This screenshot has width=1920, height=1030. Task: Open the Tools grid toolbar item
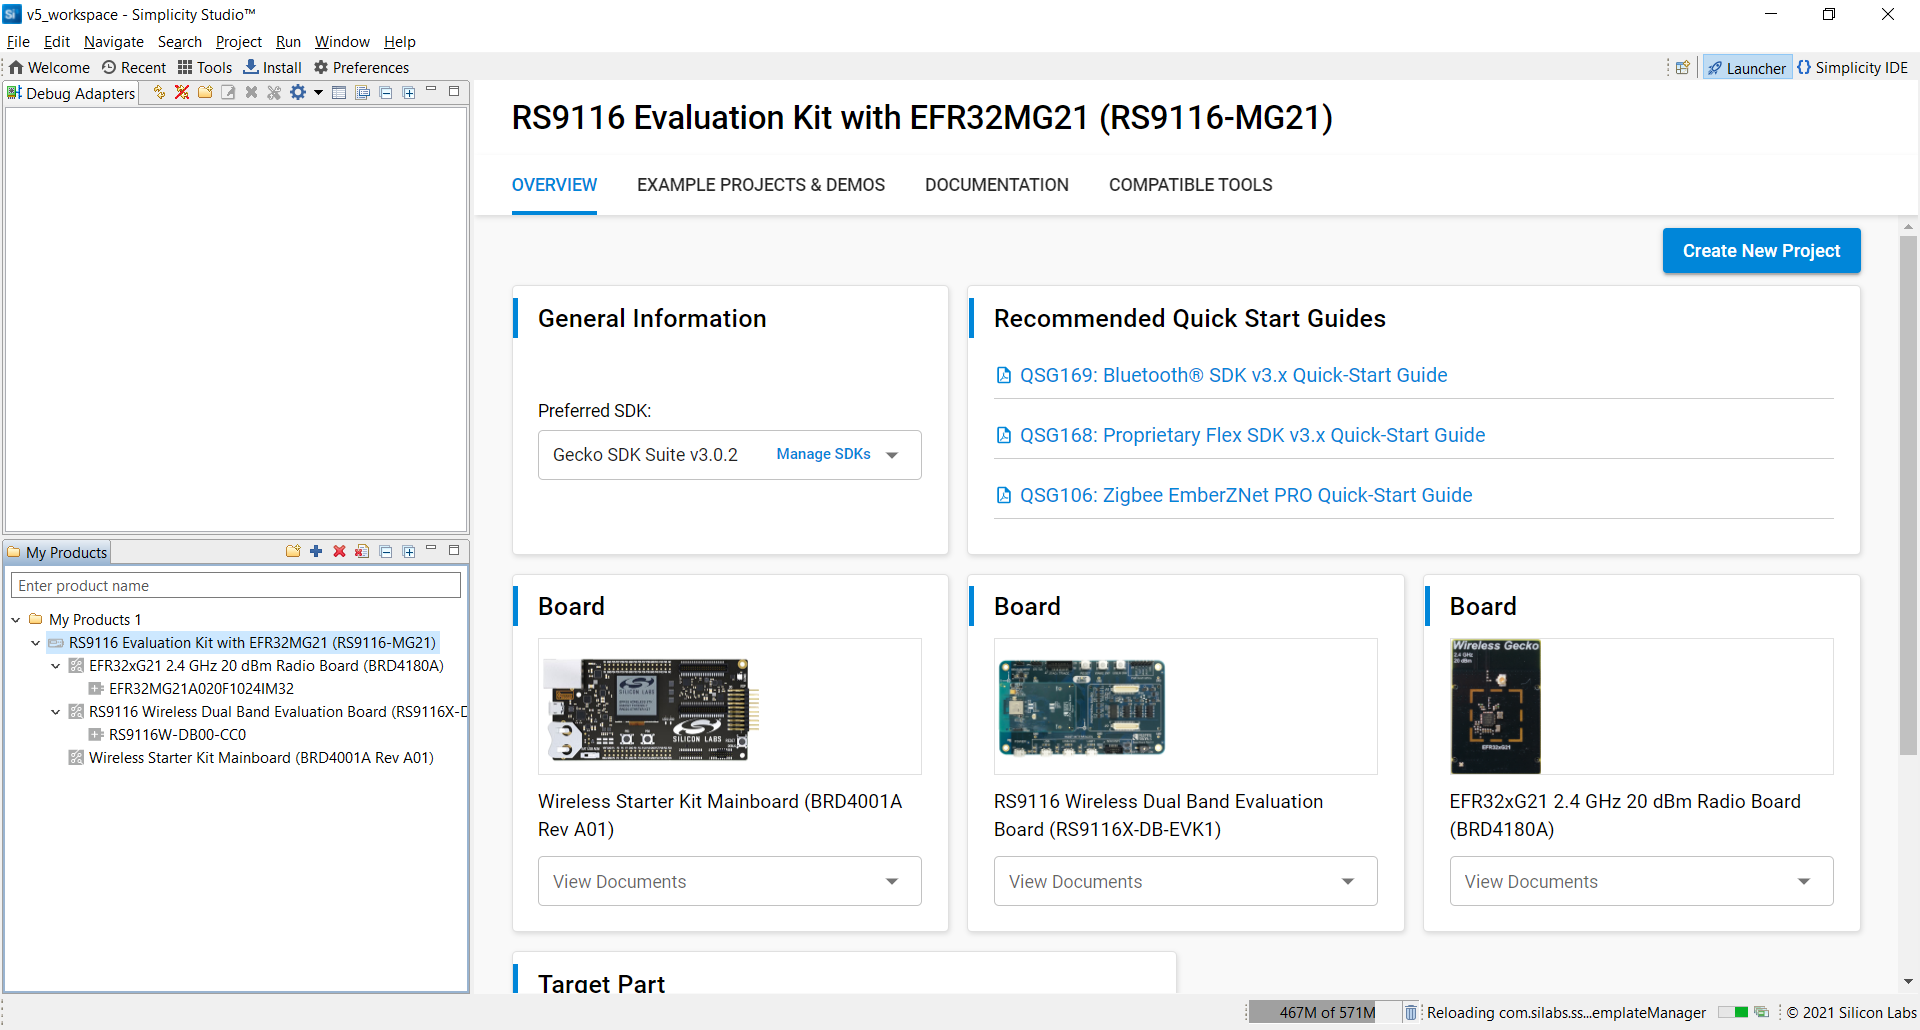pyautogui.click(x=205, y=68)
